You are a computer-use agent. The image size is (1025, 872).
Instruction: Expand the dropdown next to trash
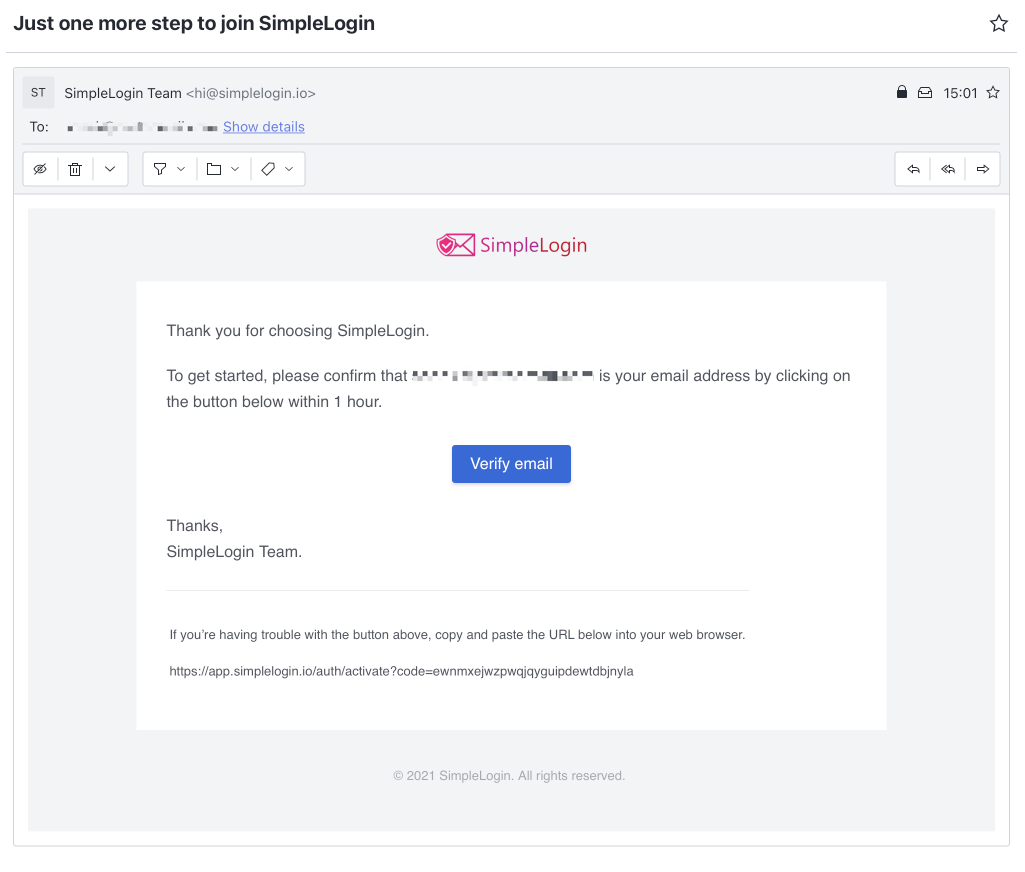[110, 169]
